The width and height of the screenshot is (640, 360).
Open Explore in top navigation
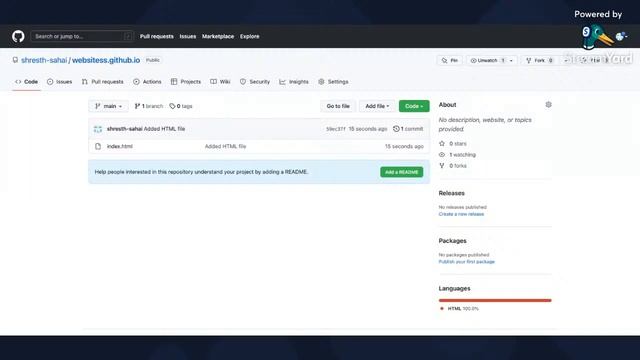[x=249, y=36]
